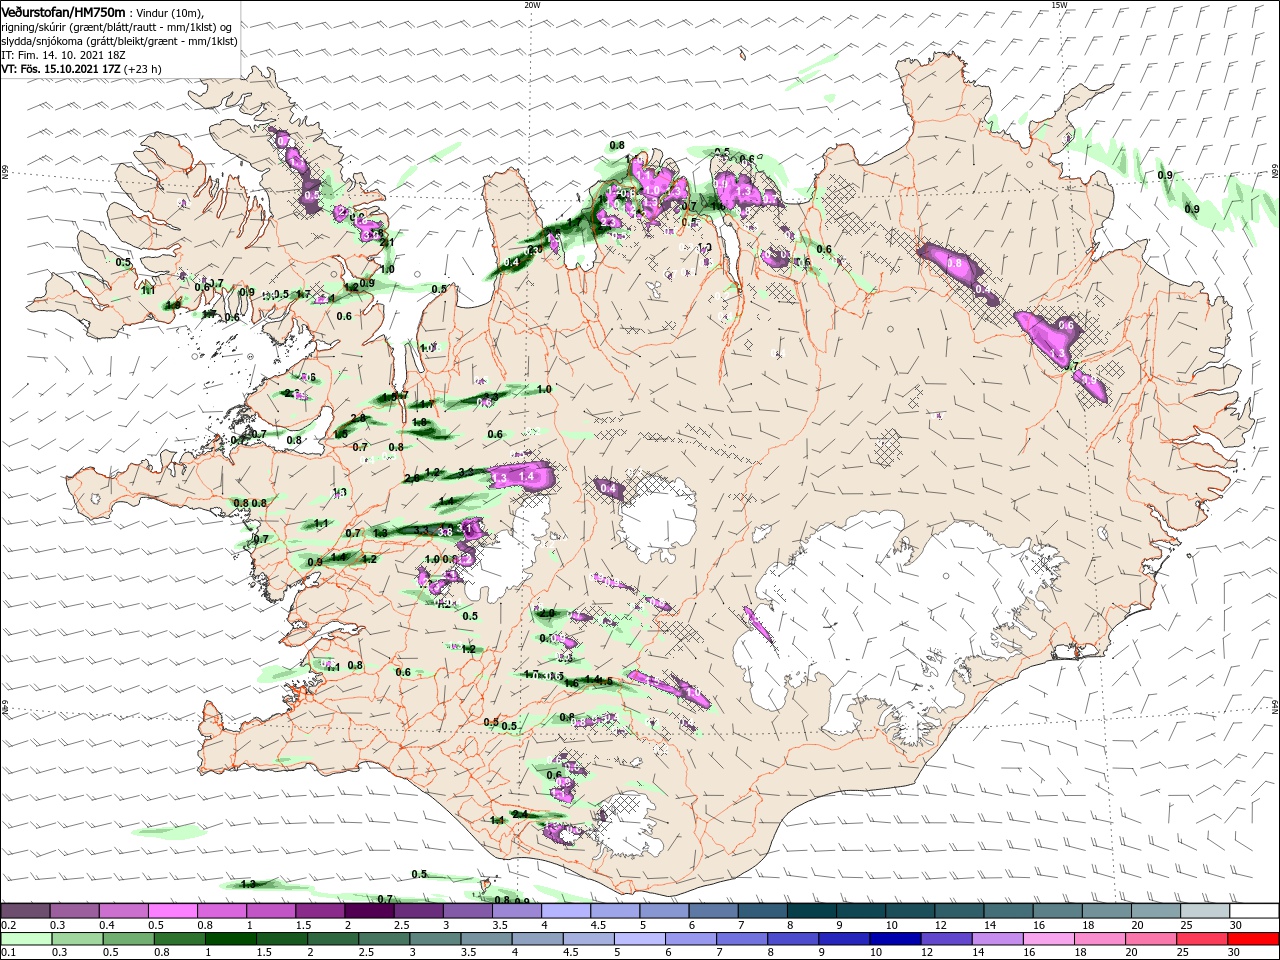Click the Veðurstofan/HM750m title text
The image size is (1280, 960).
[63, 11]
